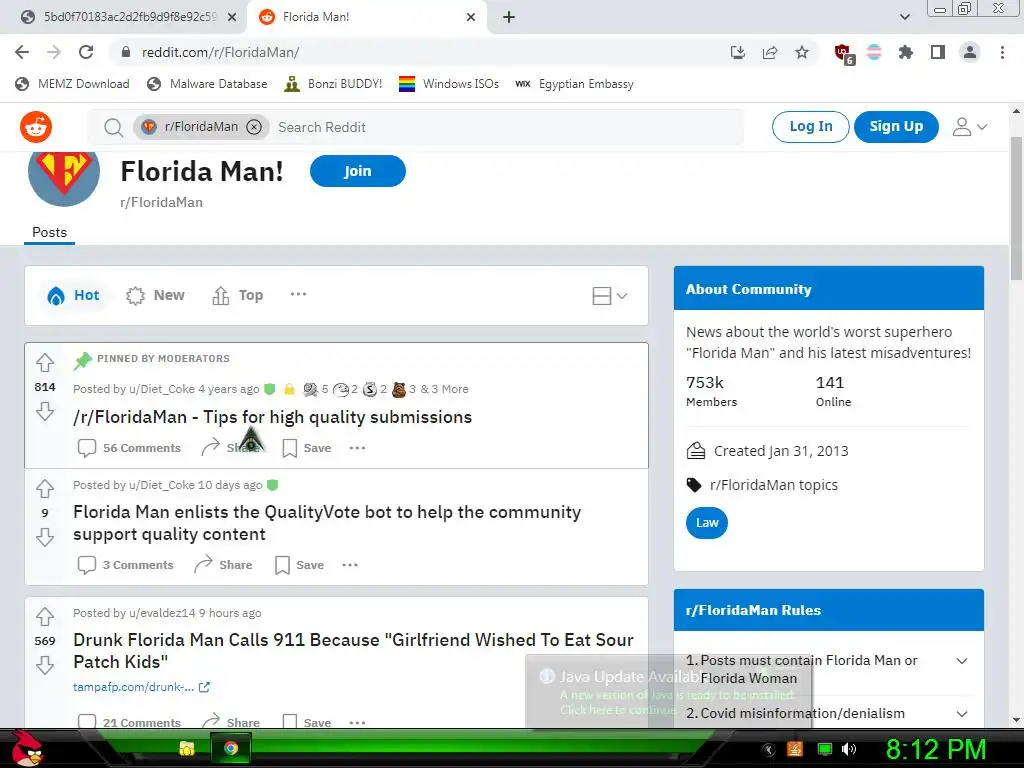1024x768 pixels.
Task: Click the Log In button
Action: pos(810,127)
